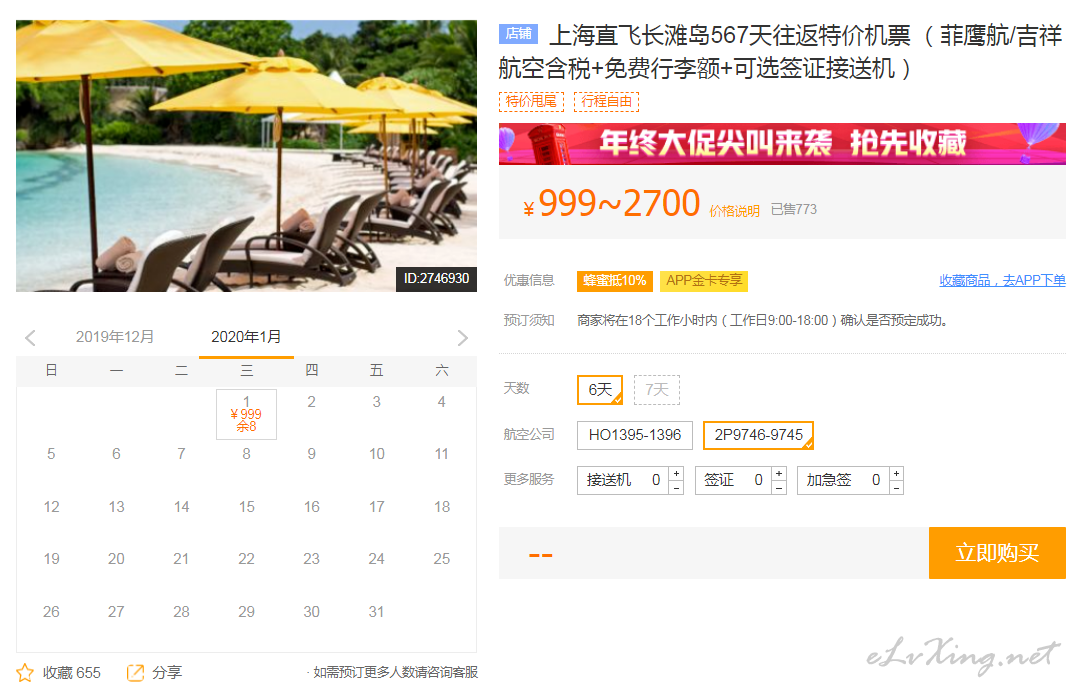
Task: Click the blue 店铺 badge
Action: pyautogui.click(x=518, y=33)
